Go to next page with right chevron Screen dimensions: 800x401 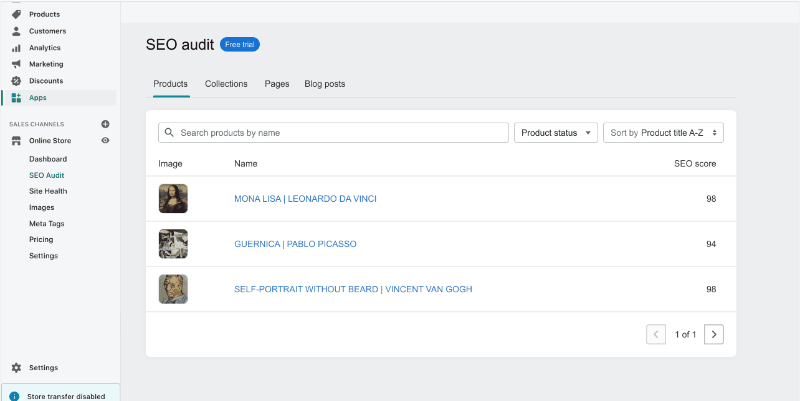714,335
